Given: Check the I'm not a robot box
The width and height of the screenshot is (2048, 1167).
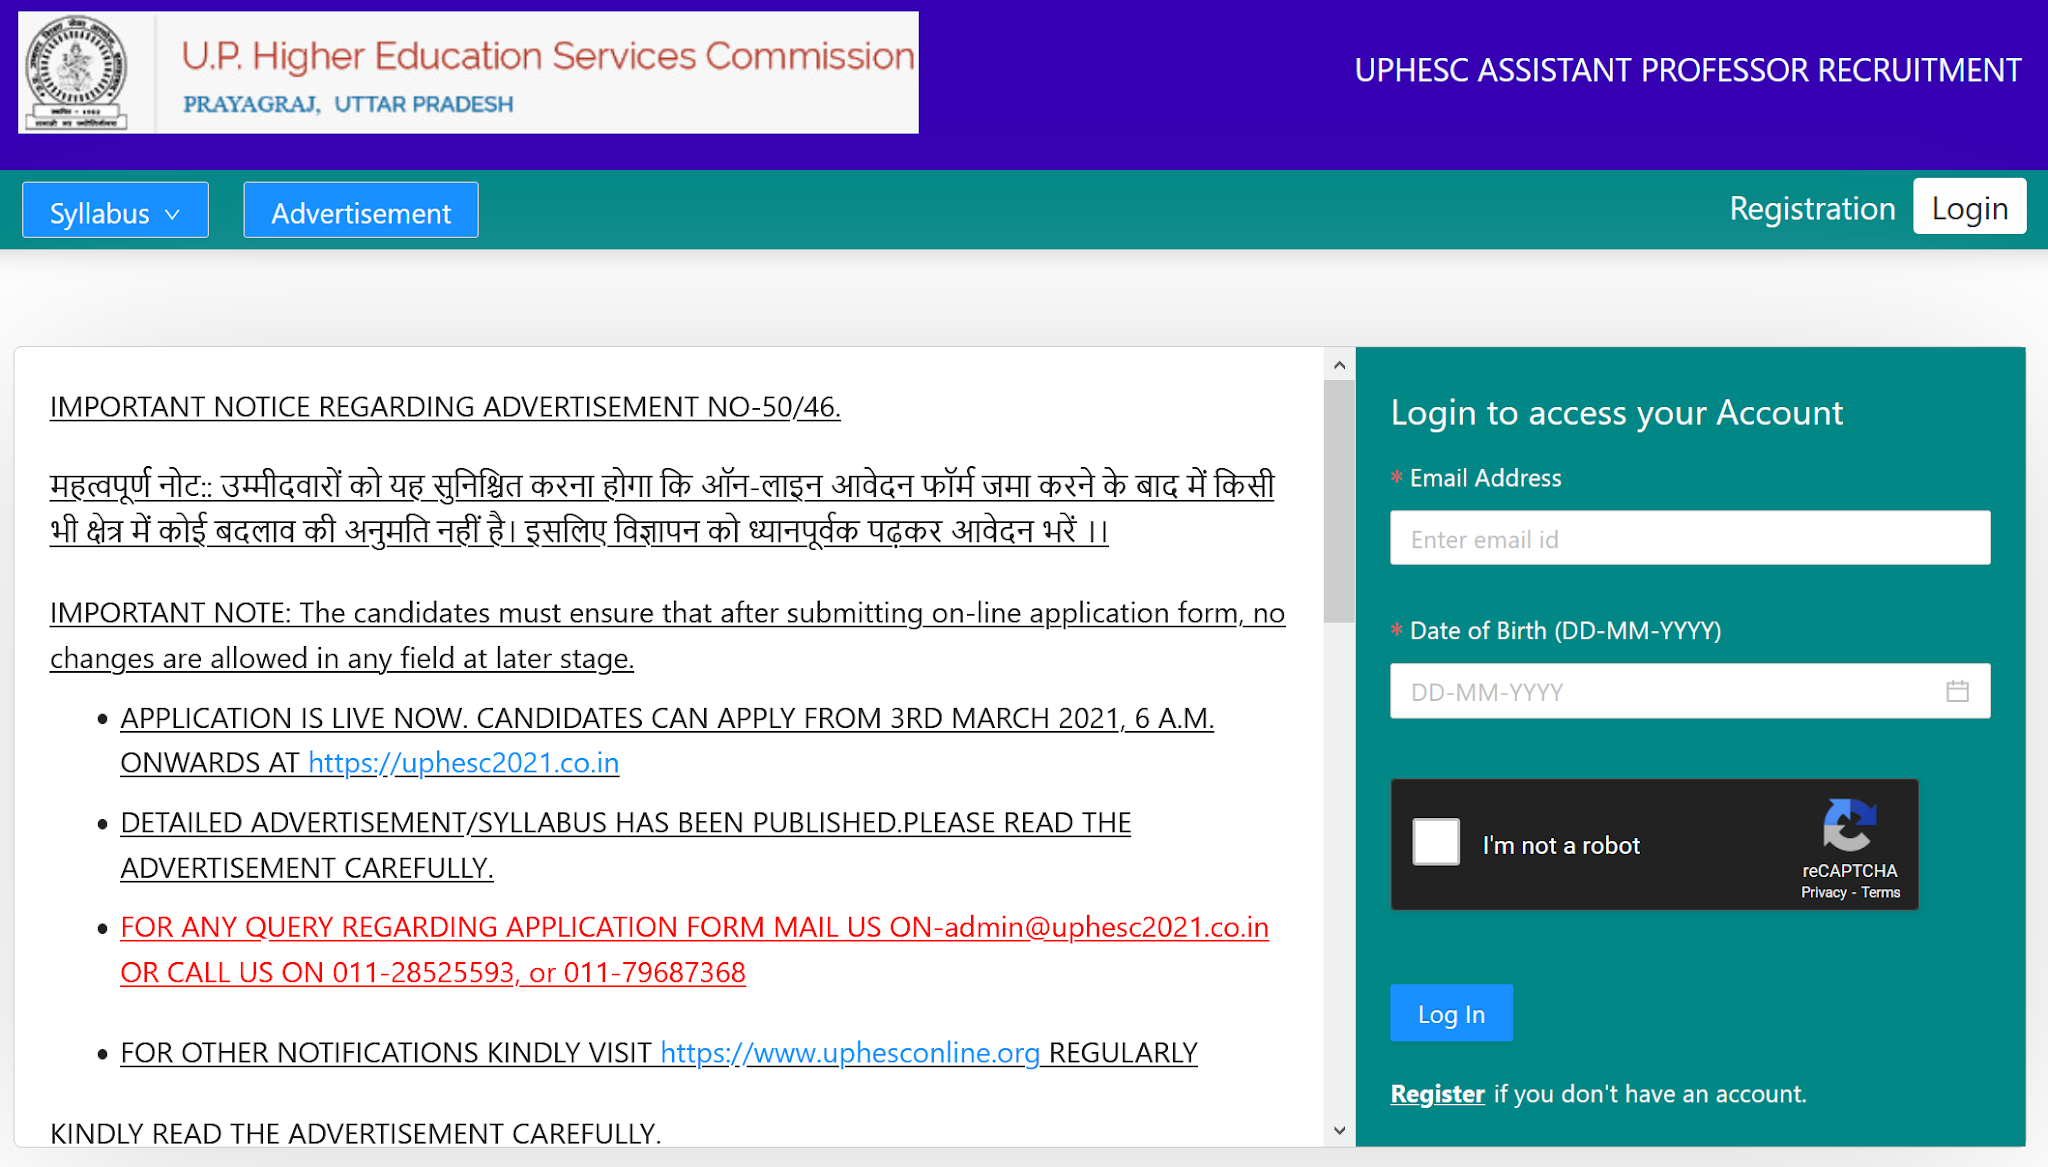Looking at the screenshot, I should coord(1436,842).
